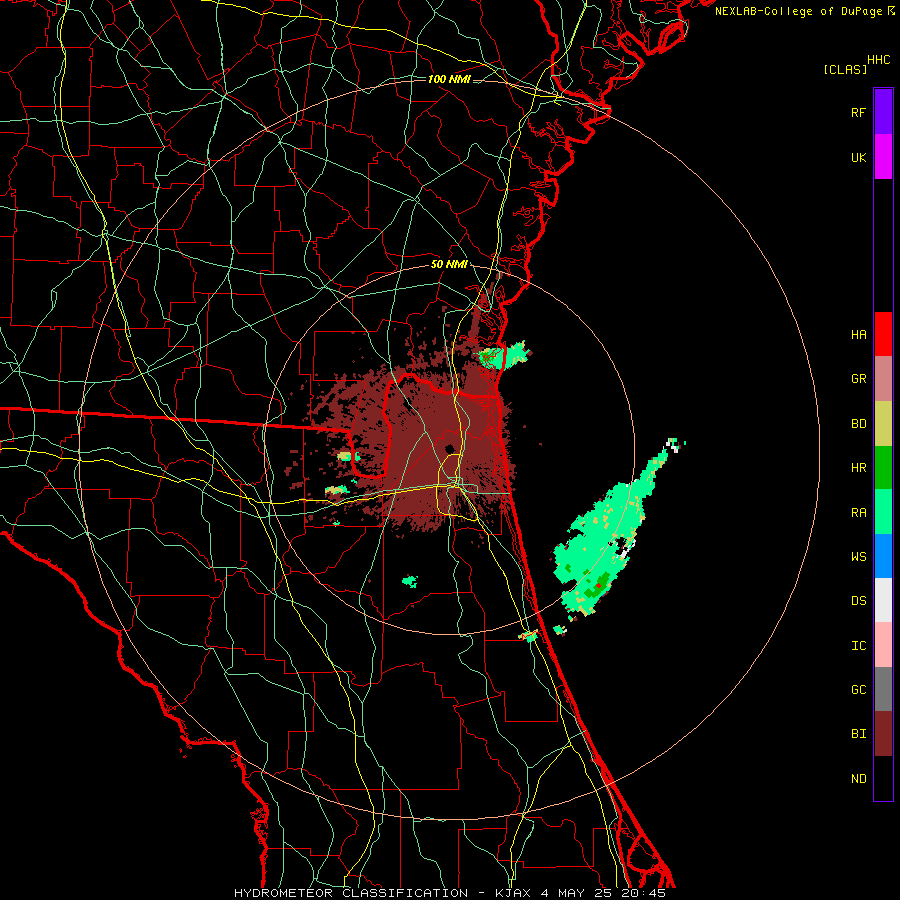Click the UK legend label
900x900 pixels.
click(858, 157)
